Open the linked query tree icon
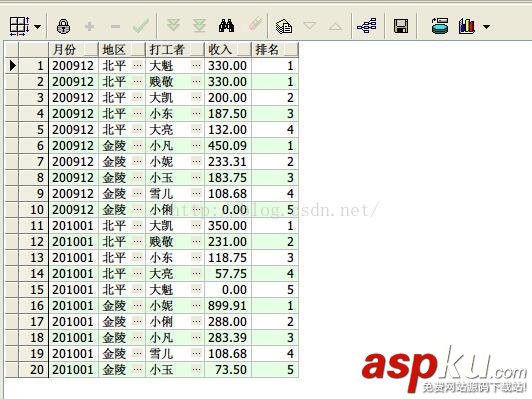532x399 pixels. click(367, 26)
